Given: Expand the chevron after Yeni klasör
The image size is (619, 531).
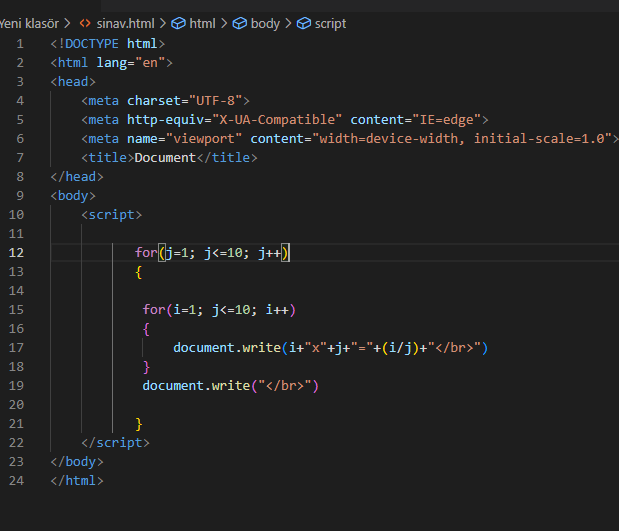Looking at the screenshot, I should pyautogui.click(x=68, y=24).
